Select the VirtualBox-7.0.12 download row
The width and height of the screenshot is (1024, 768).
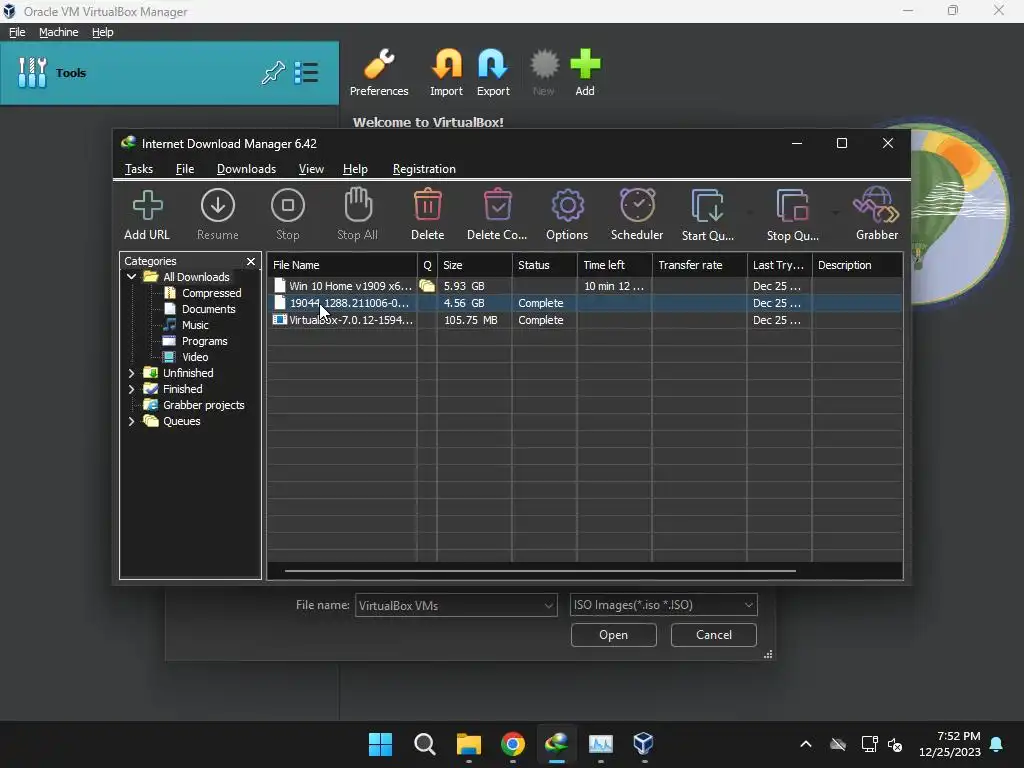coord(585,320)
